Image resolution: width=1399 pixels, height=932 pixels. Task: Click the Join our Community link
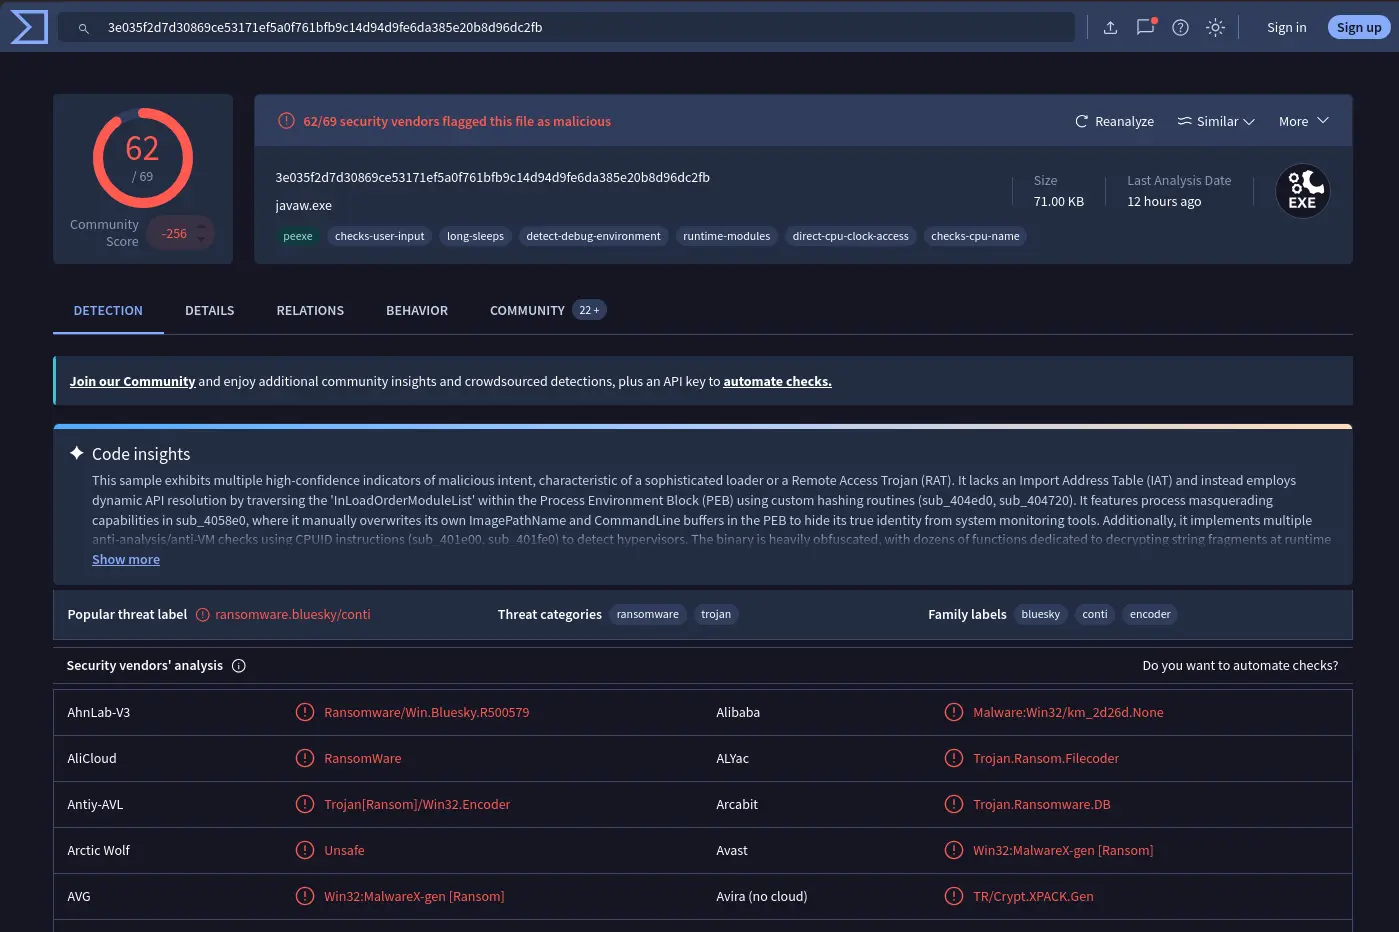click(132, 382)
